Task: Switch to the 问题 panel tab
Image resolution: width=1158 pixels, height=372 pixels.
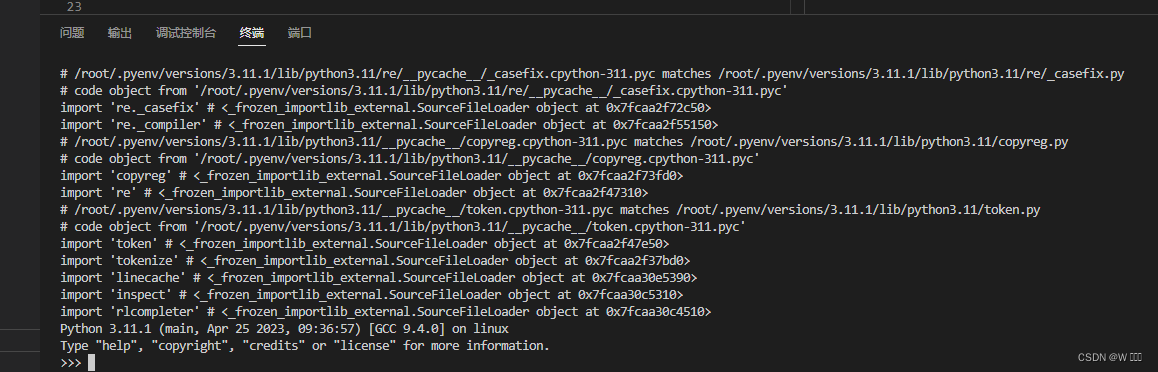Action: click(72, 32)
